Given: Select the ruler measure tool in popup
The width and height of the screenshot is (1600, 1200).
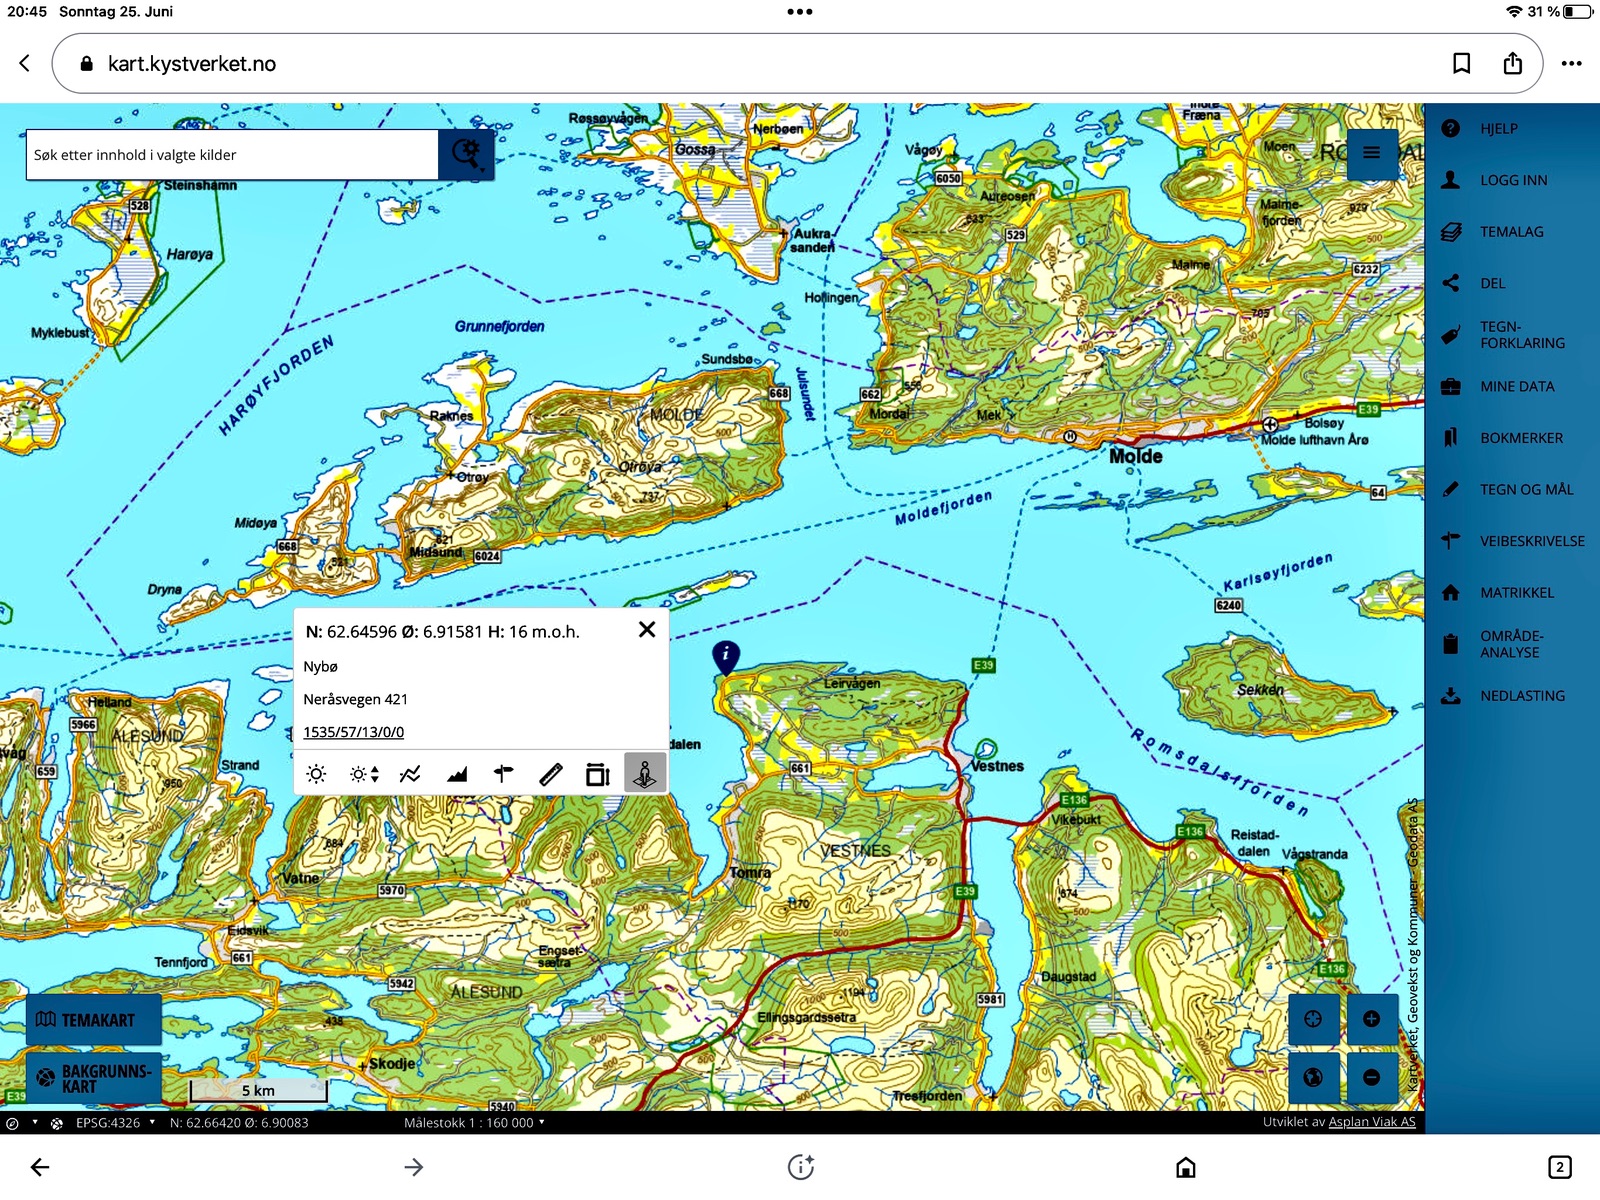Looking at the screenshot, I should (x=551, y=774).
